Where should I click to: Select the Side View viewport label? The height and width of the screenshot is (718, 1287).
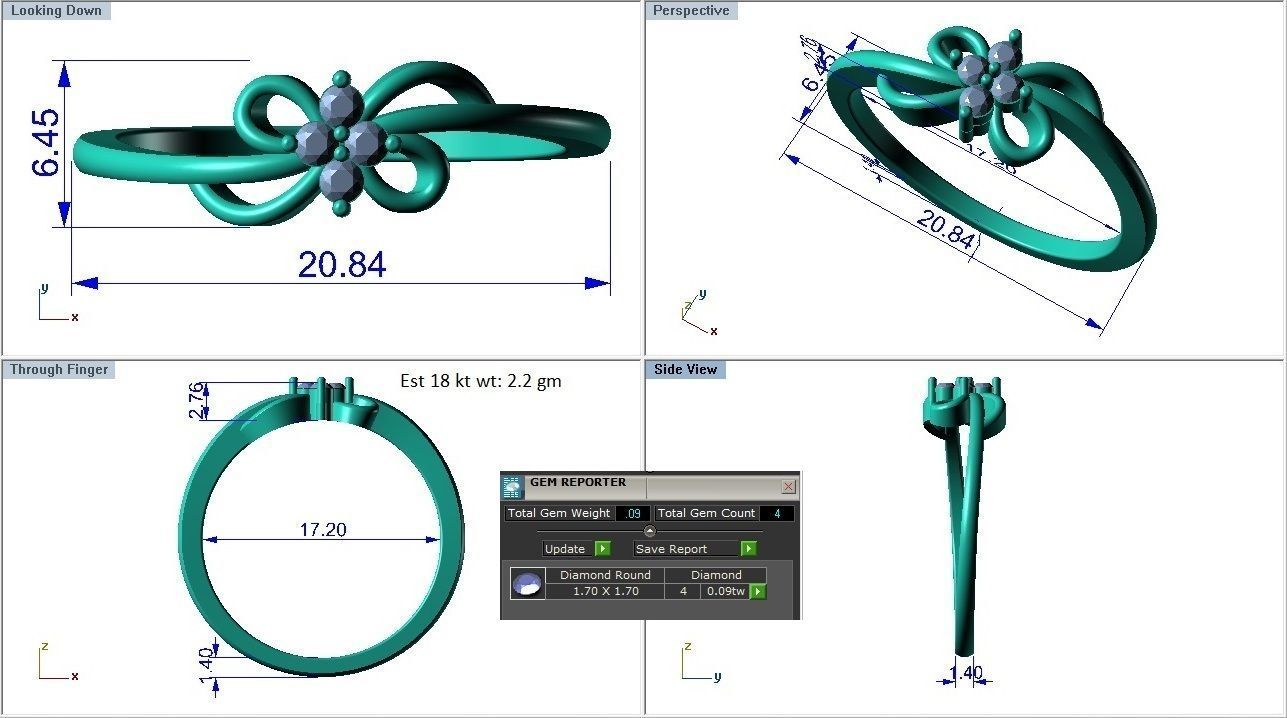pyautogui.click(x=685, y=369)
